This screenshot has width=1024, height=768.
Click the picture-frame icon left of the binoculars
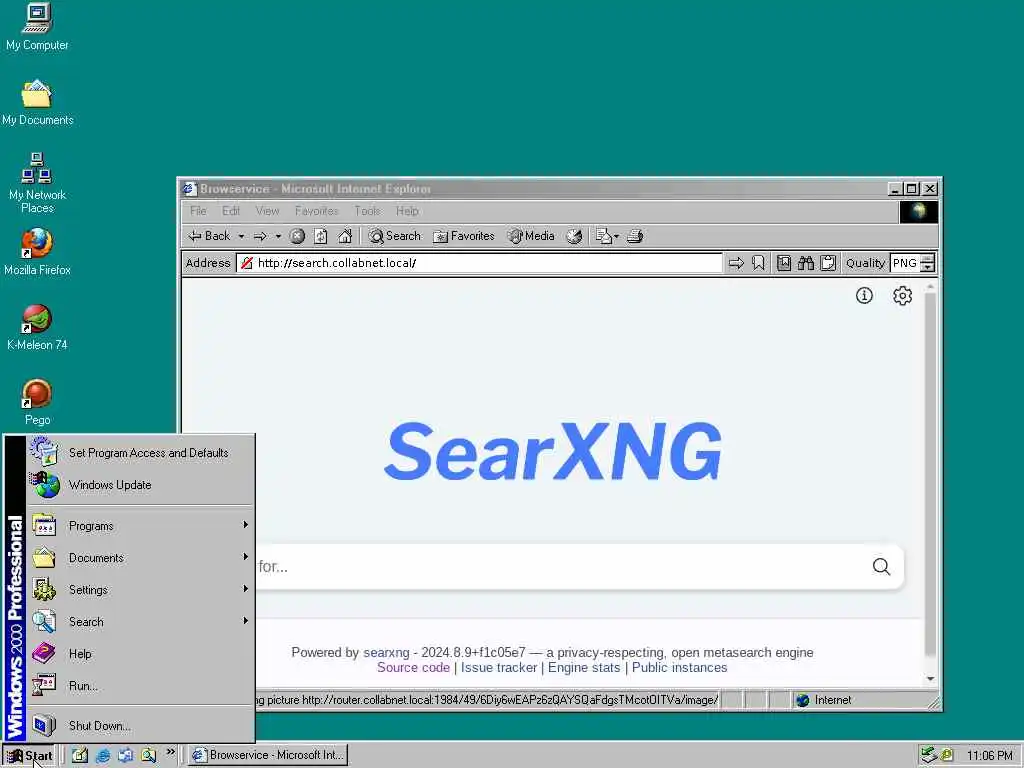coord(784,263)
